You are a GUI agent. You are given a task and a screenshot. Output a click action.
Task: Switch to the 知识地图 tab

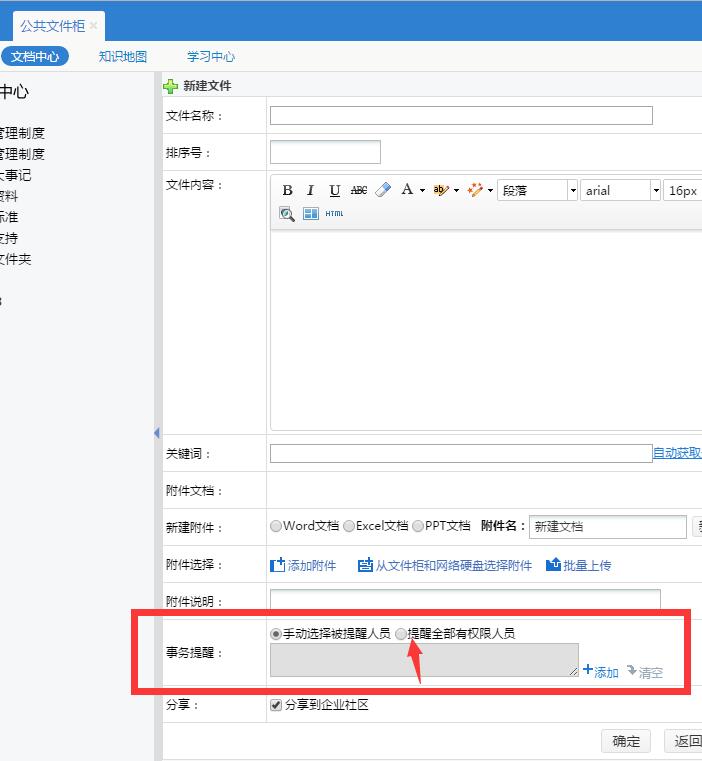(x=122, y=57)
